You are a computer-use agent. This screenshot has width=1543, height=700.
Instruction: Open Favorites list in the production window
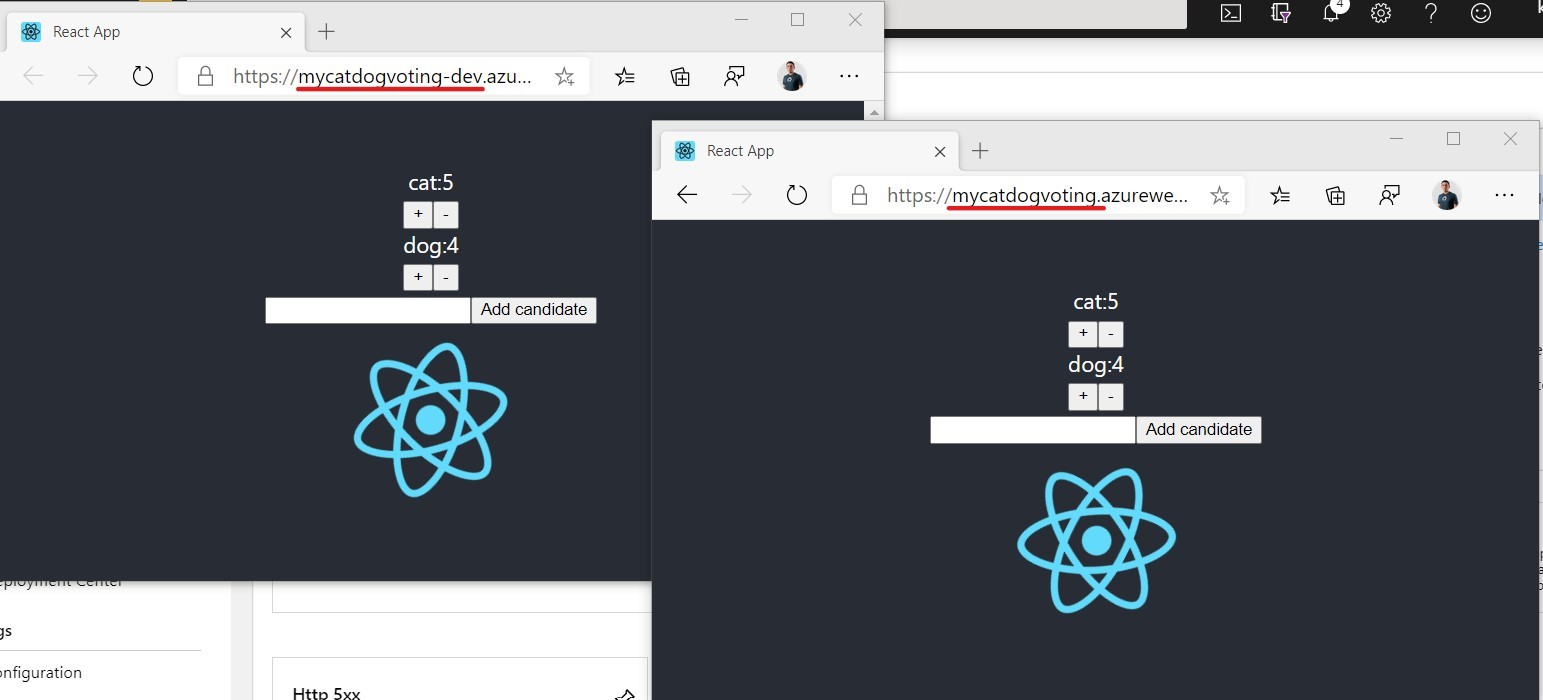tap(1280, 195)
